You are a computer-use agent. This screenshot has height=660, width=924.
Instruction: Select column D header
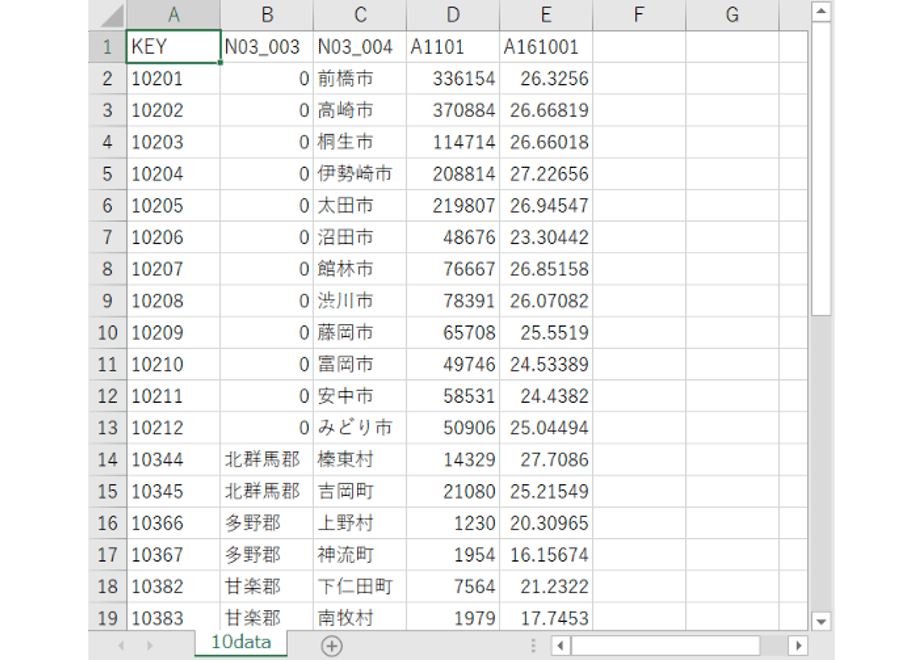coord(453,15)
